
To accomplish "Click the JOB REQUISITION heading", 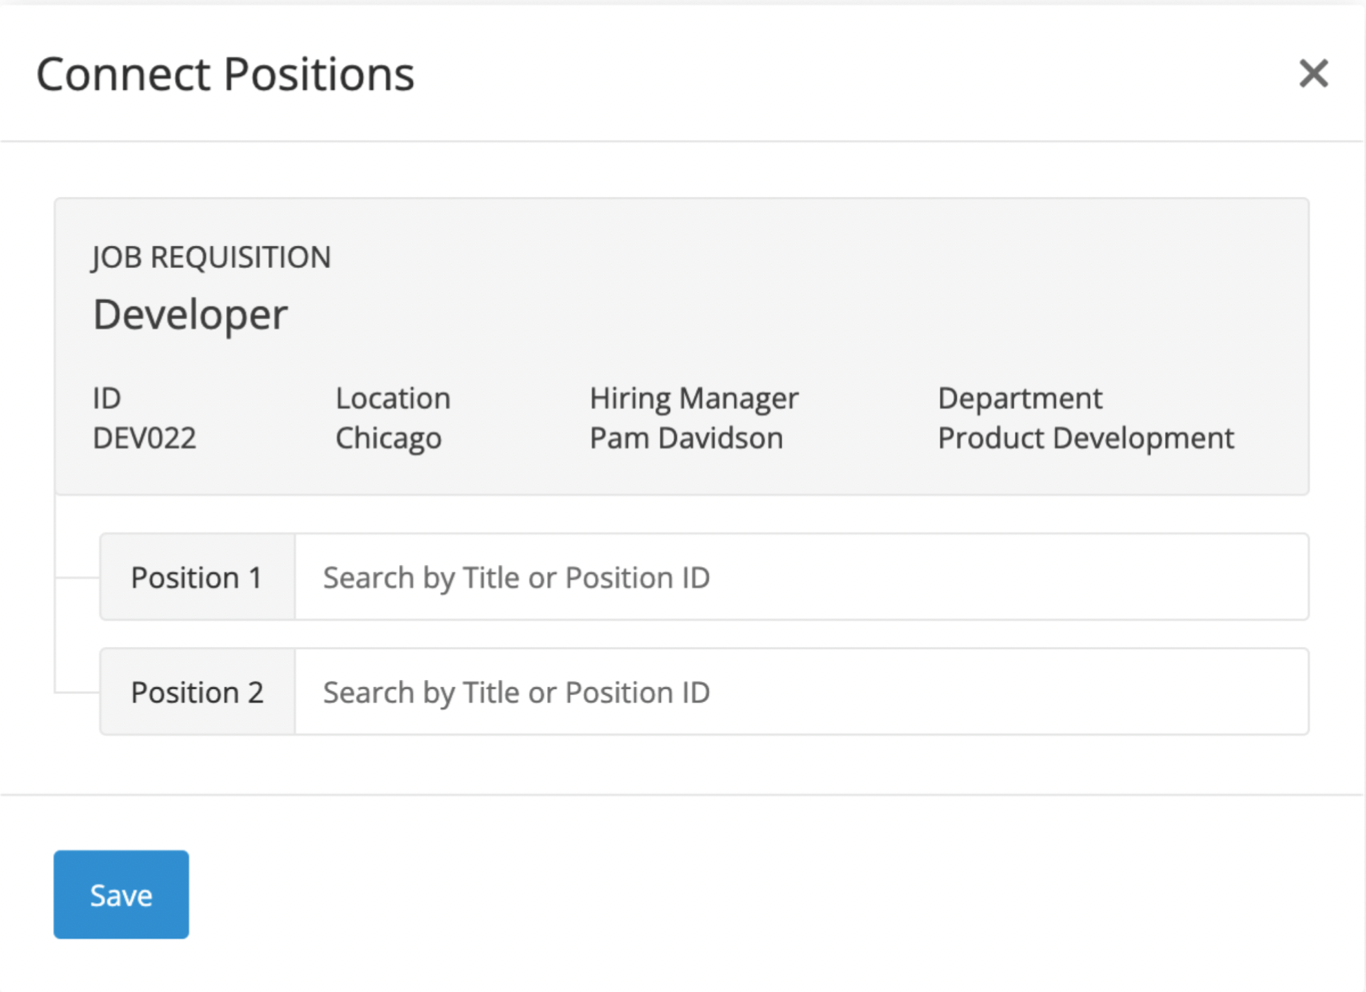I will pos(211,257).
